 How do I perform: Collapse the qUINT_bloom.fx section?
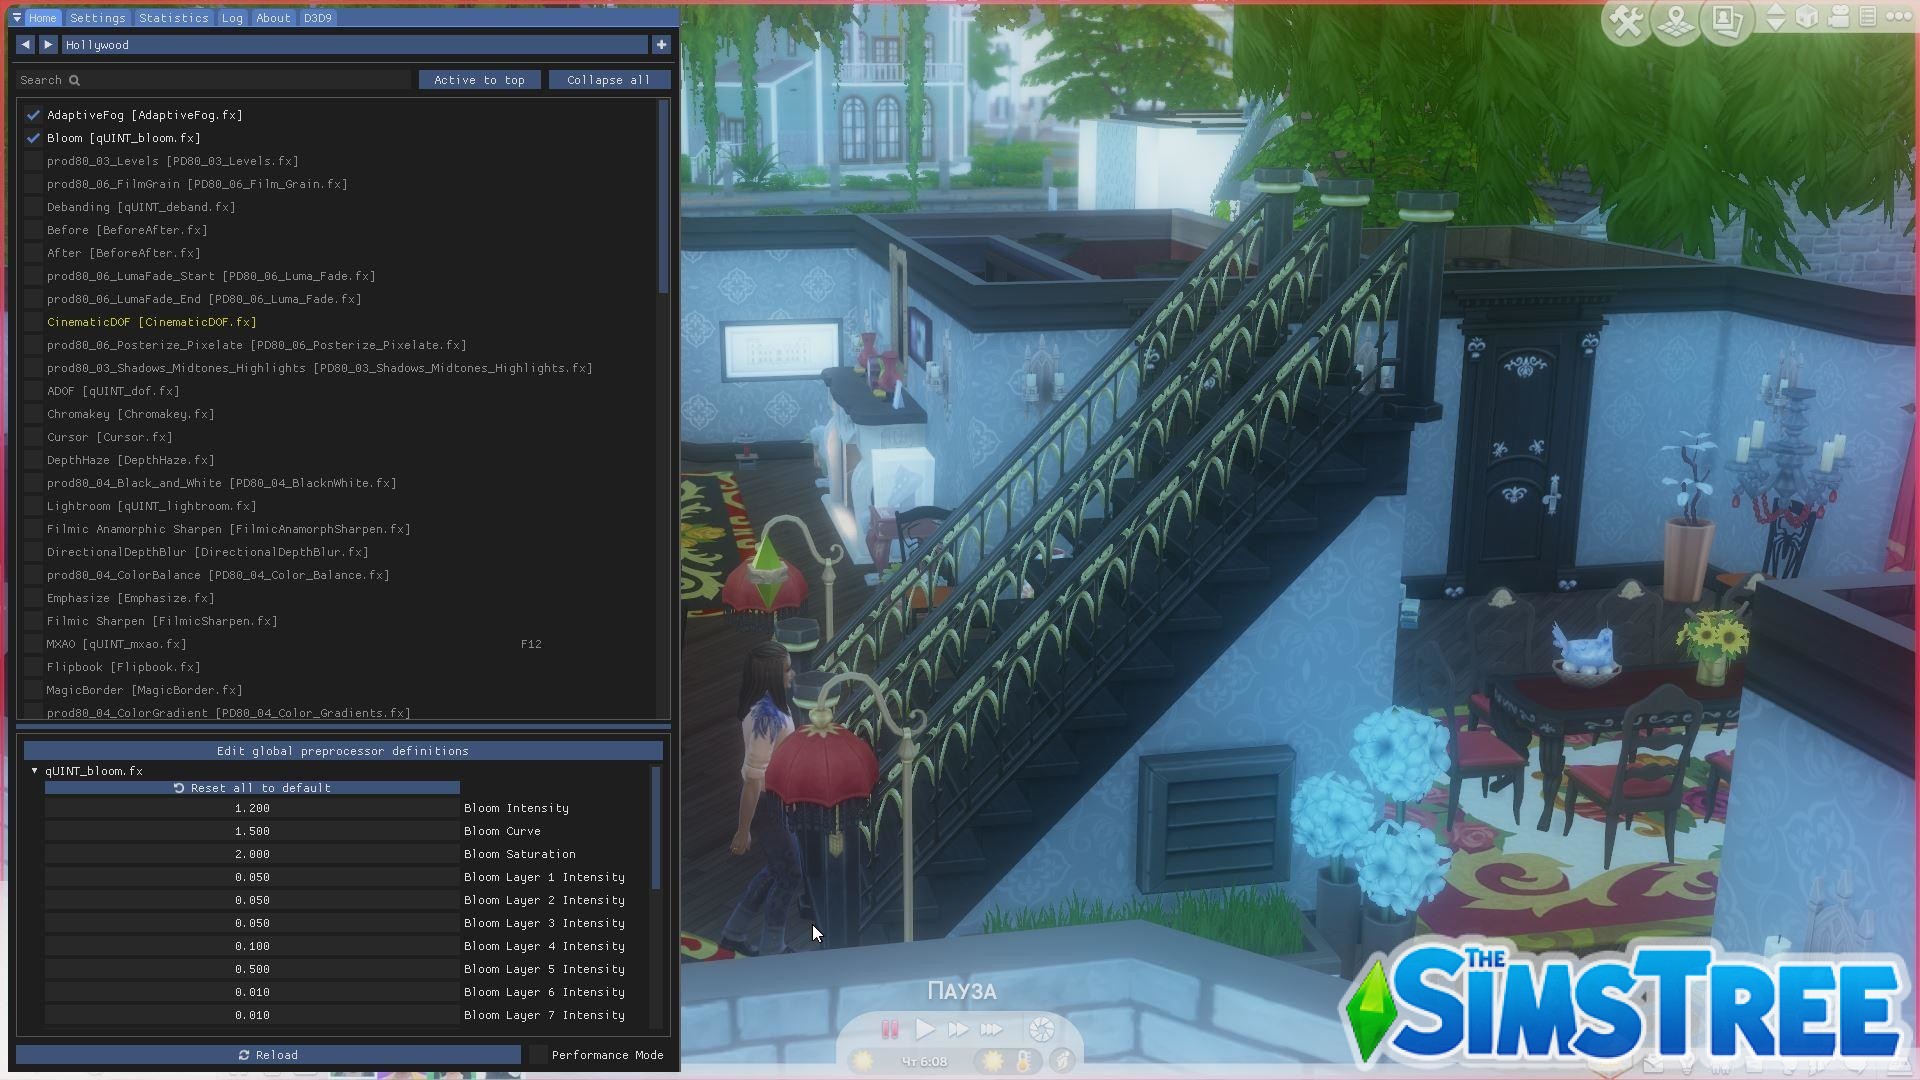(35, 771)
